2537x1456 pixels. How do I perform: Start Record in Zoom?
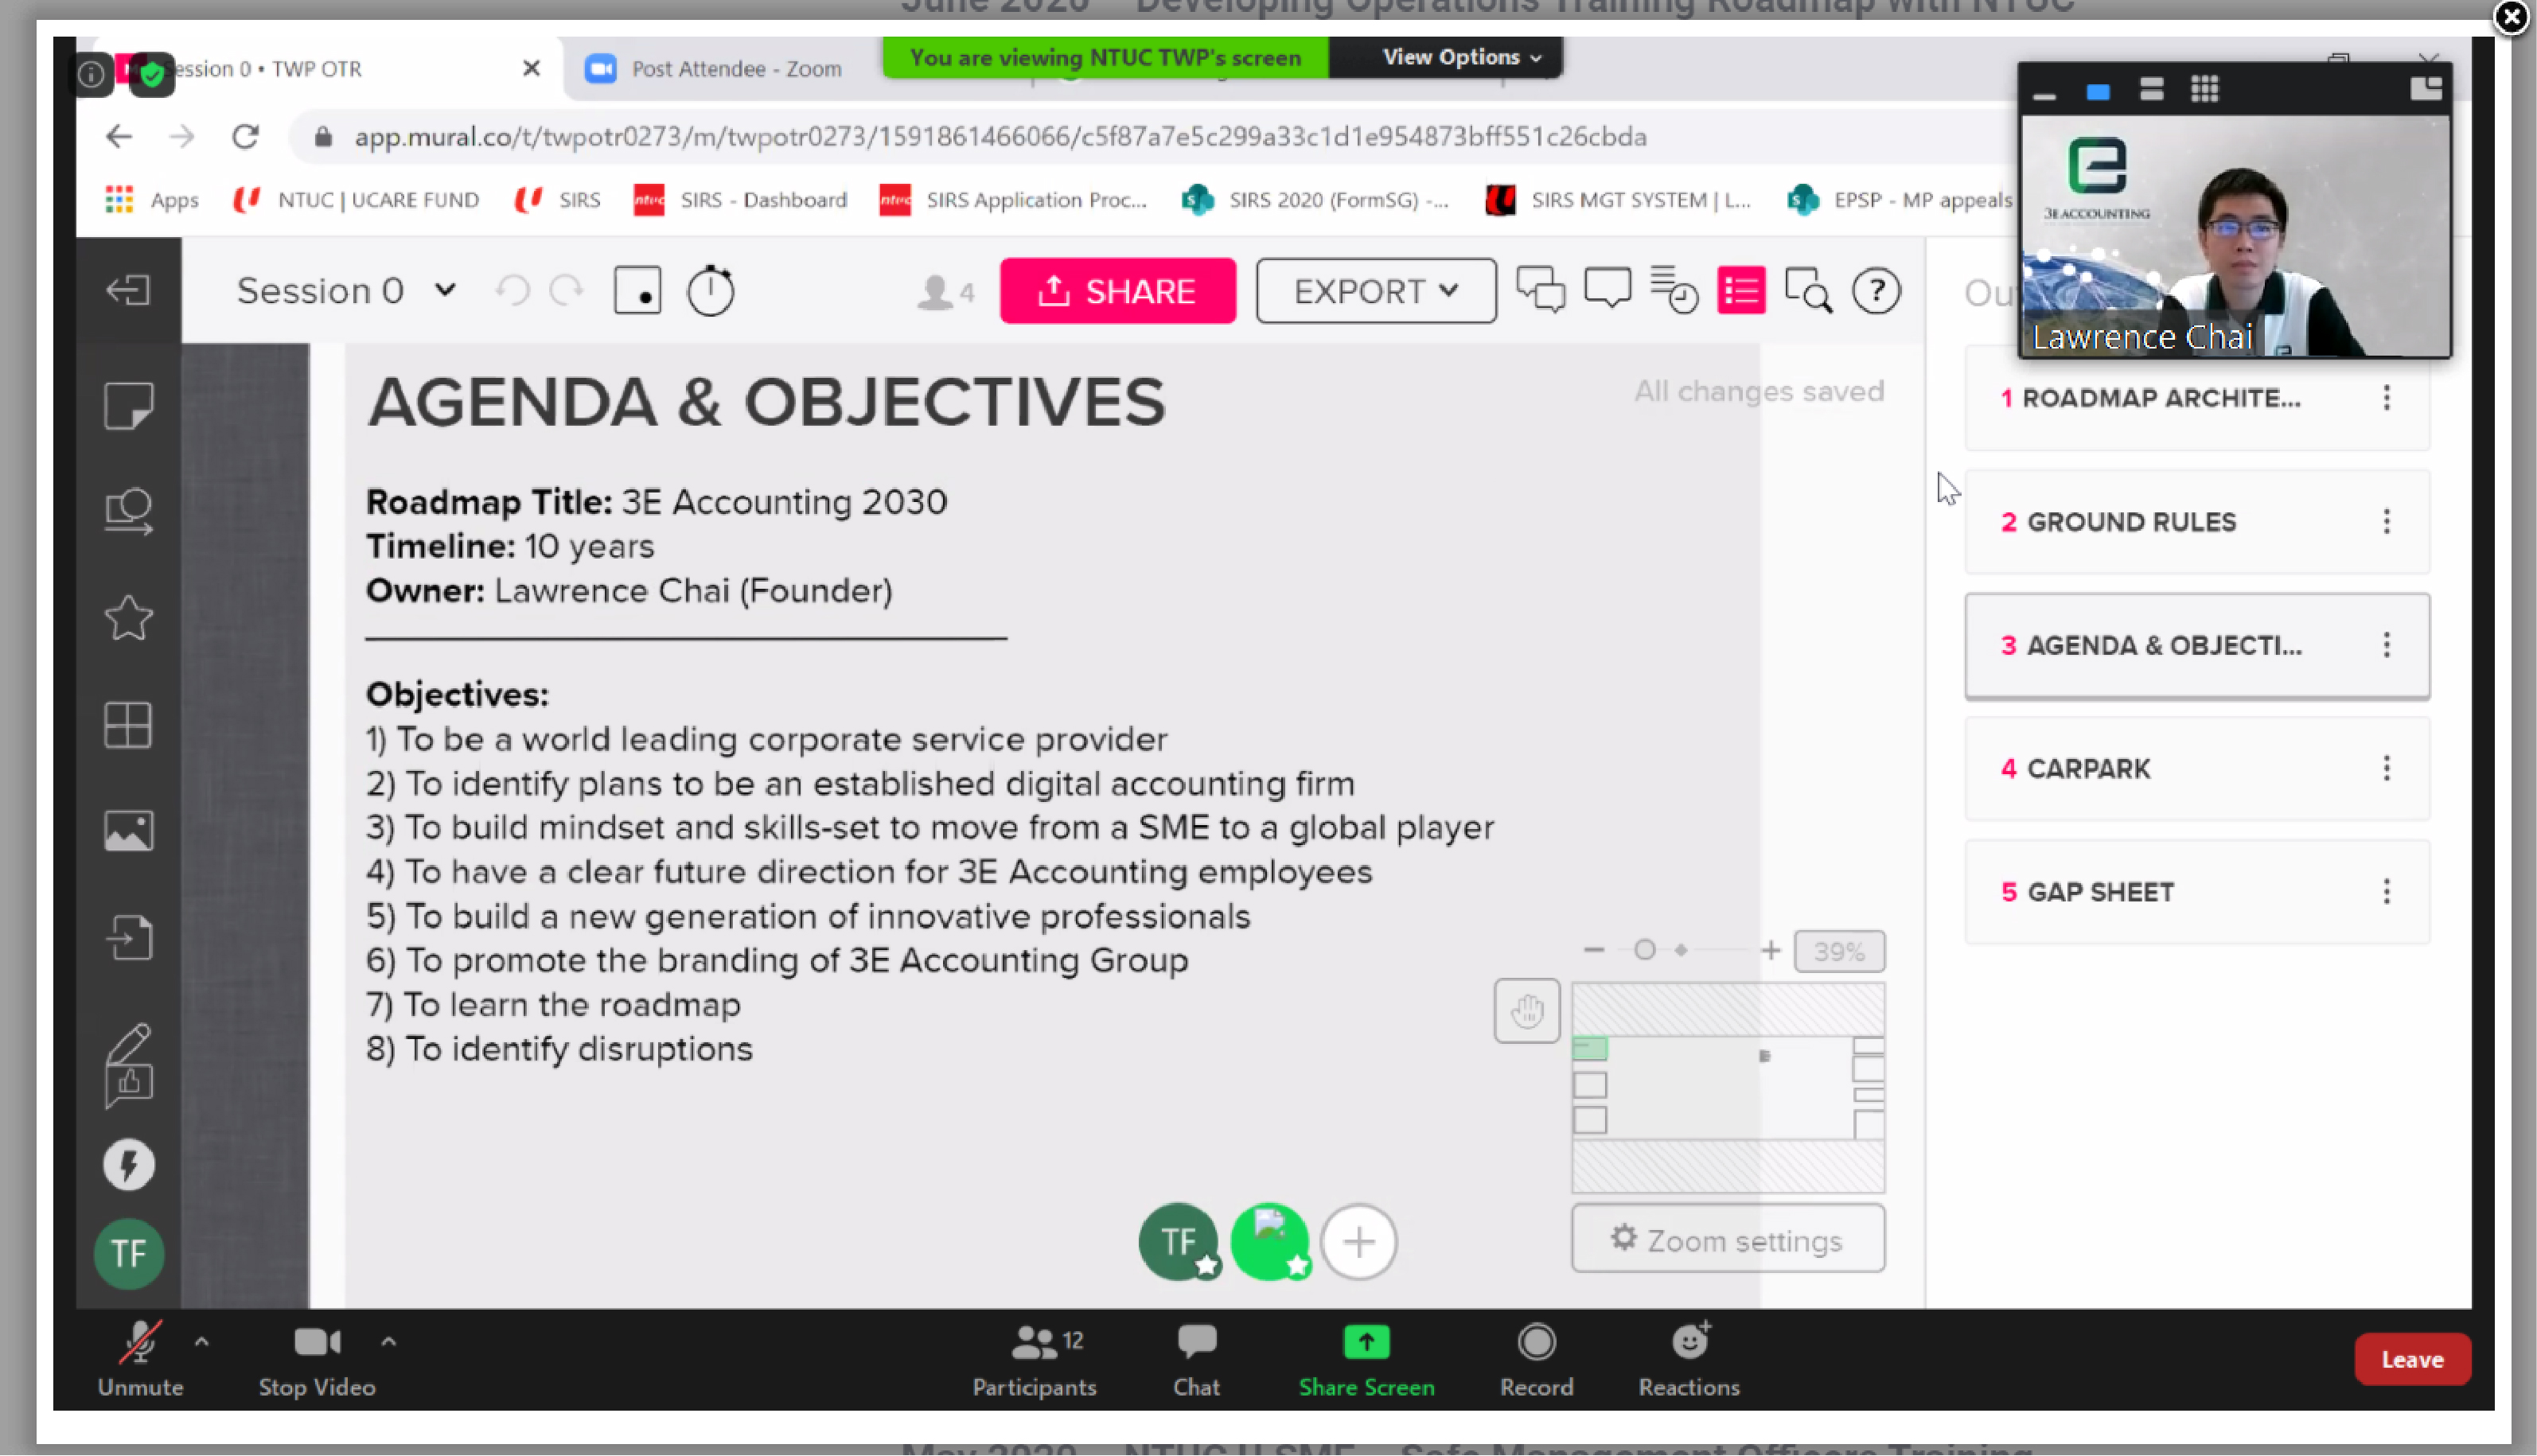pos(1536,1359)
